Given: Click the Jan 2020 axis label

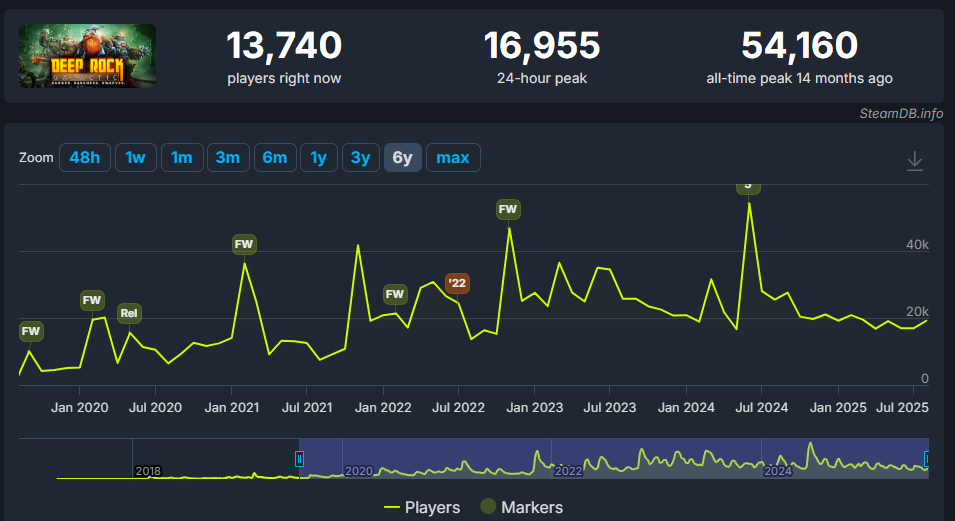Looking at the screenshot, I should coord(80,408).
